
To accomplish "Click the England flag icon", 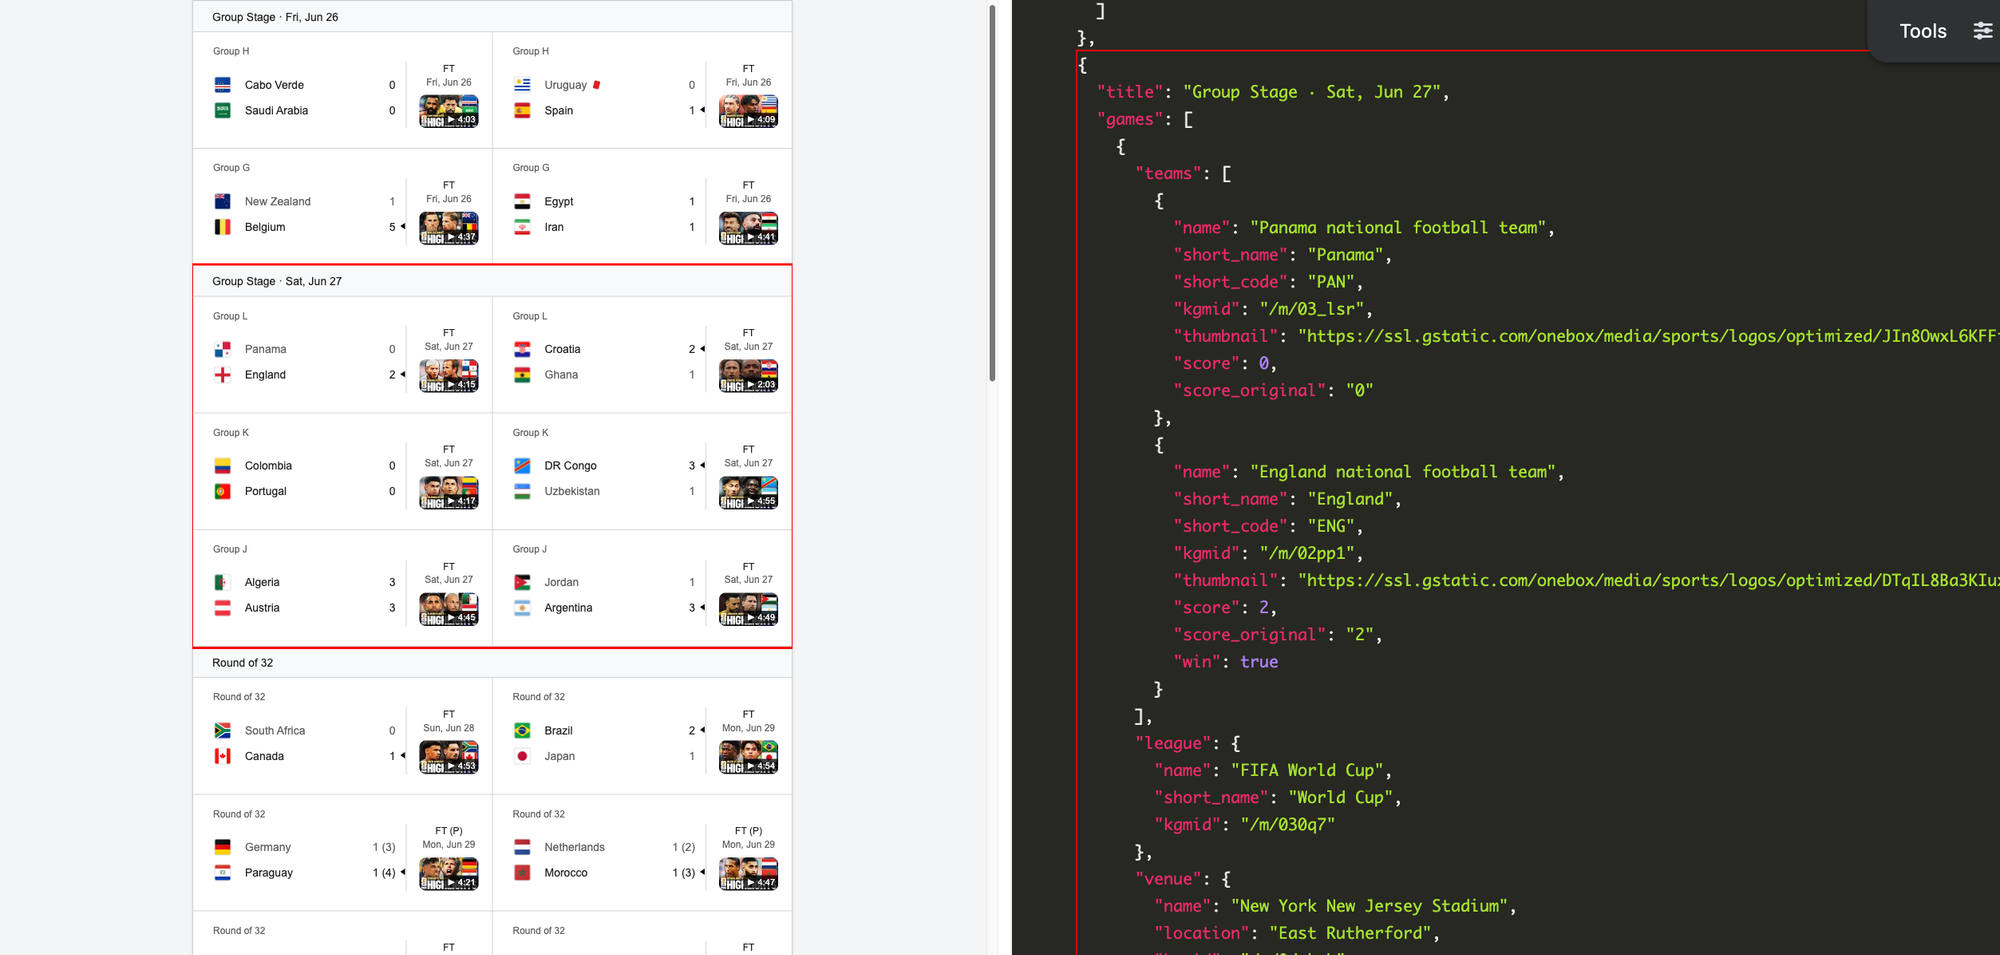I will point(223,375).
